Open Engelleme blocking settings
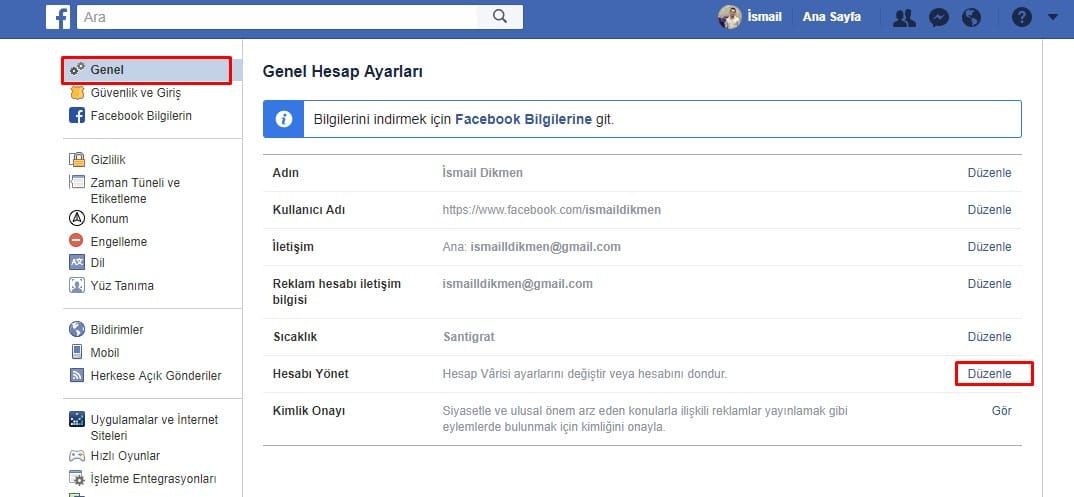 coord(118,241)
